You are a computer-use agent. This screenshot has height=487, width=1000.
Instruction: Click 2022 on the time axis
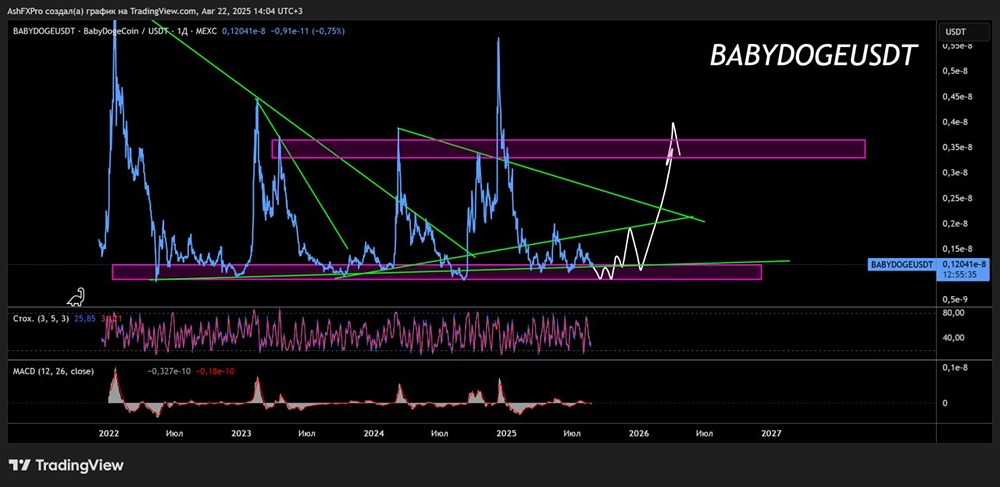coord(108,433)
